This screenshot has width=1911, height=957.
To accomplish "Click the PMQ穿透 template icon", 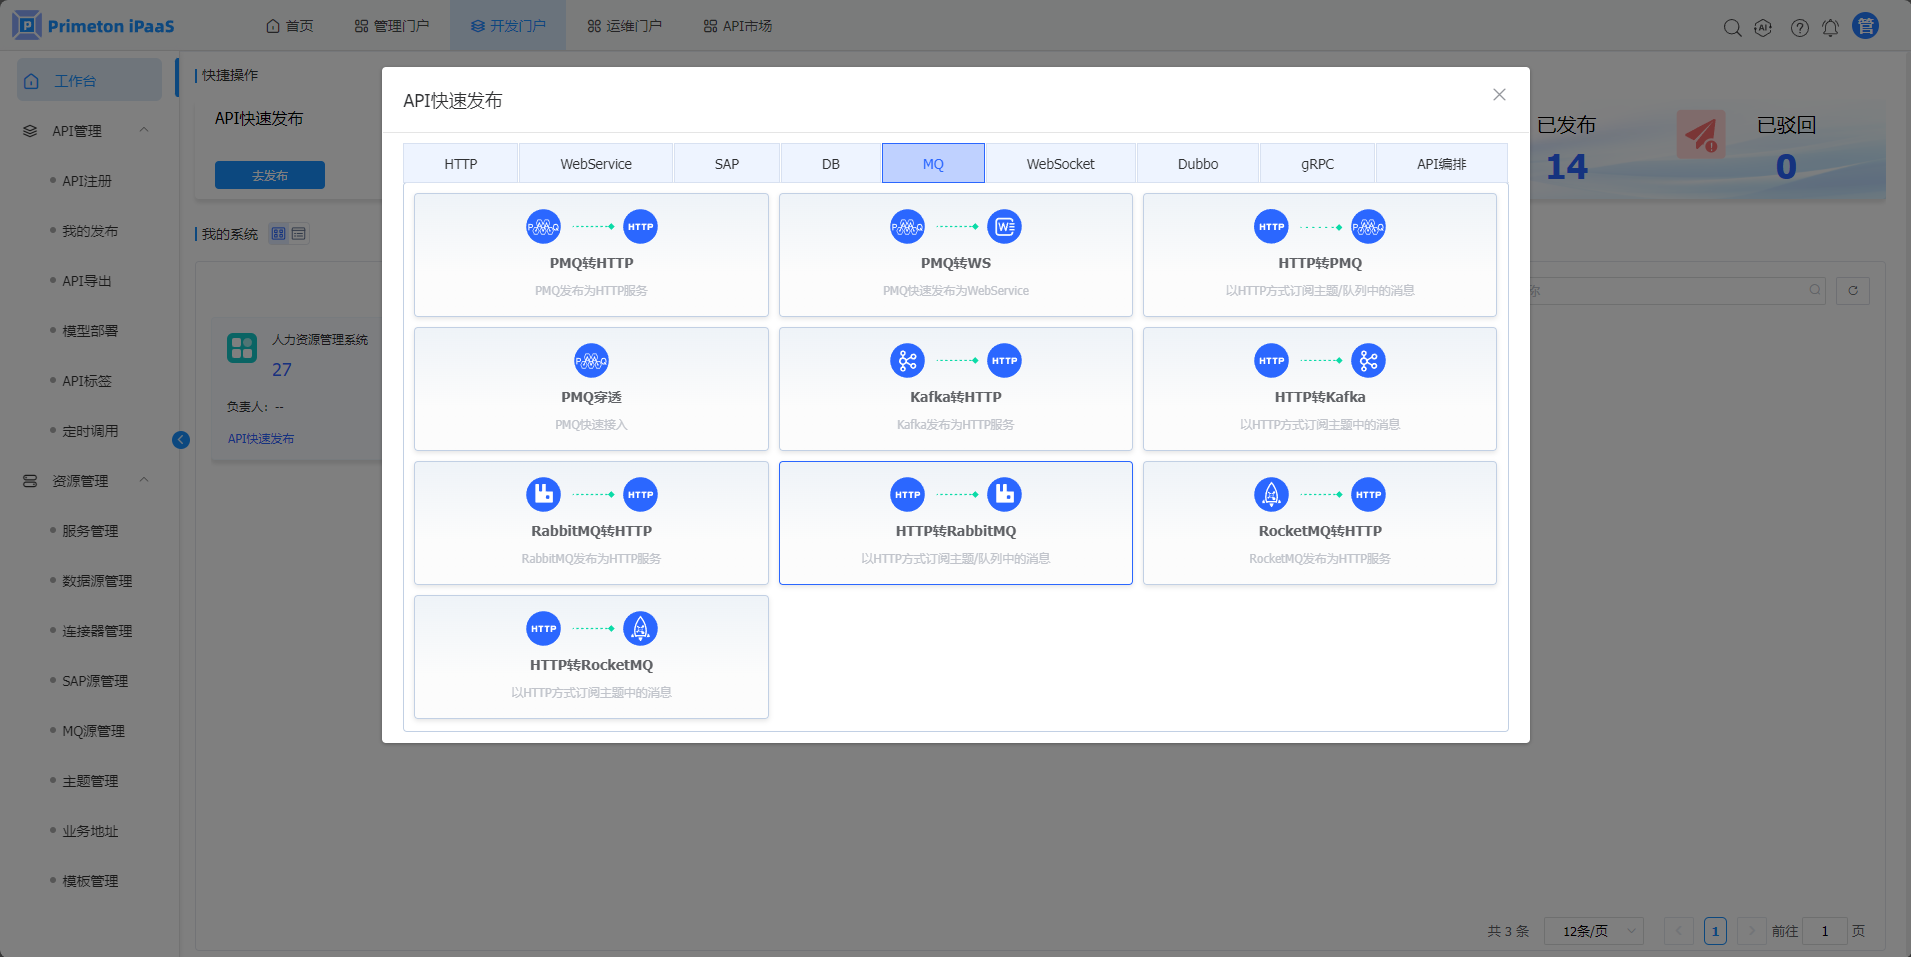I will (591, 361).
